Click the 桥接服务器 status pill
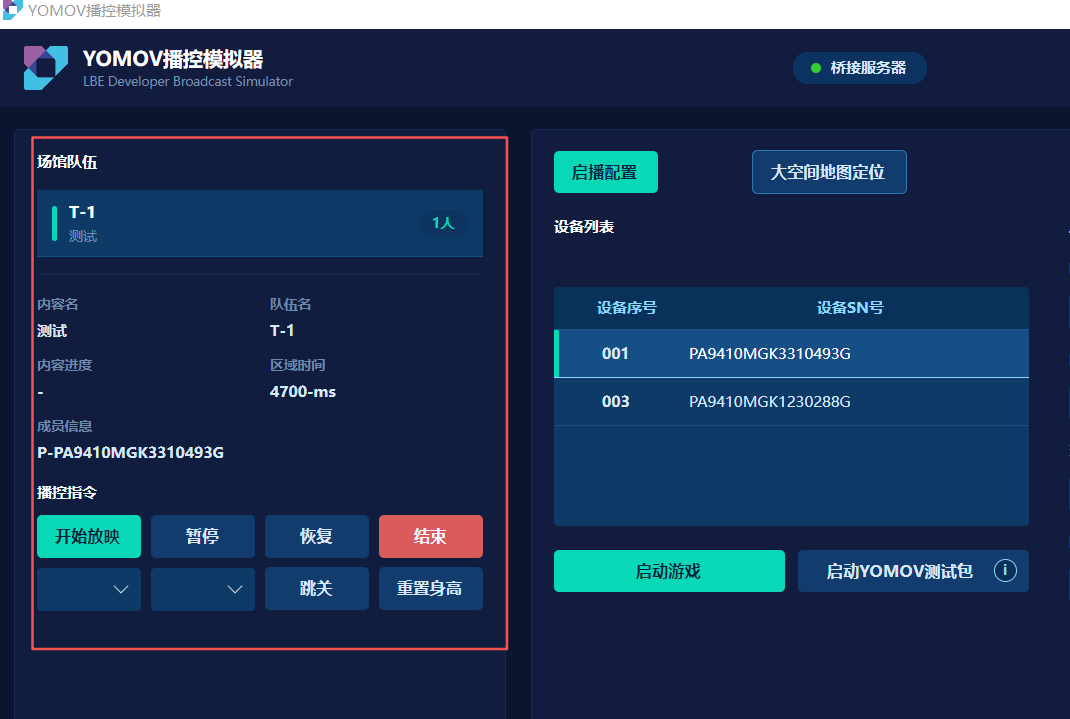1070x719 pixels. 859,68
